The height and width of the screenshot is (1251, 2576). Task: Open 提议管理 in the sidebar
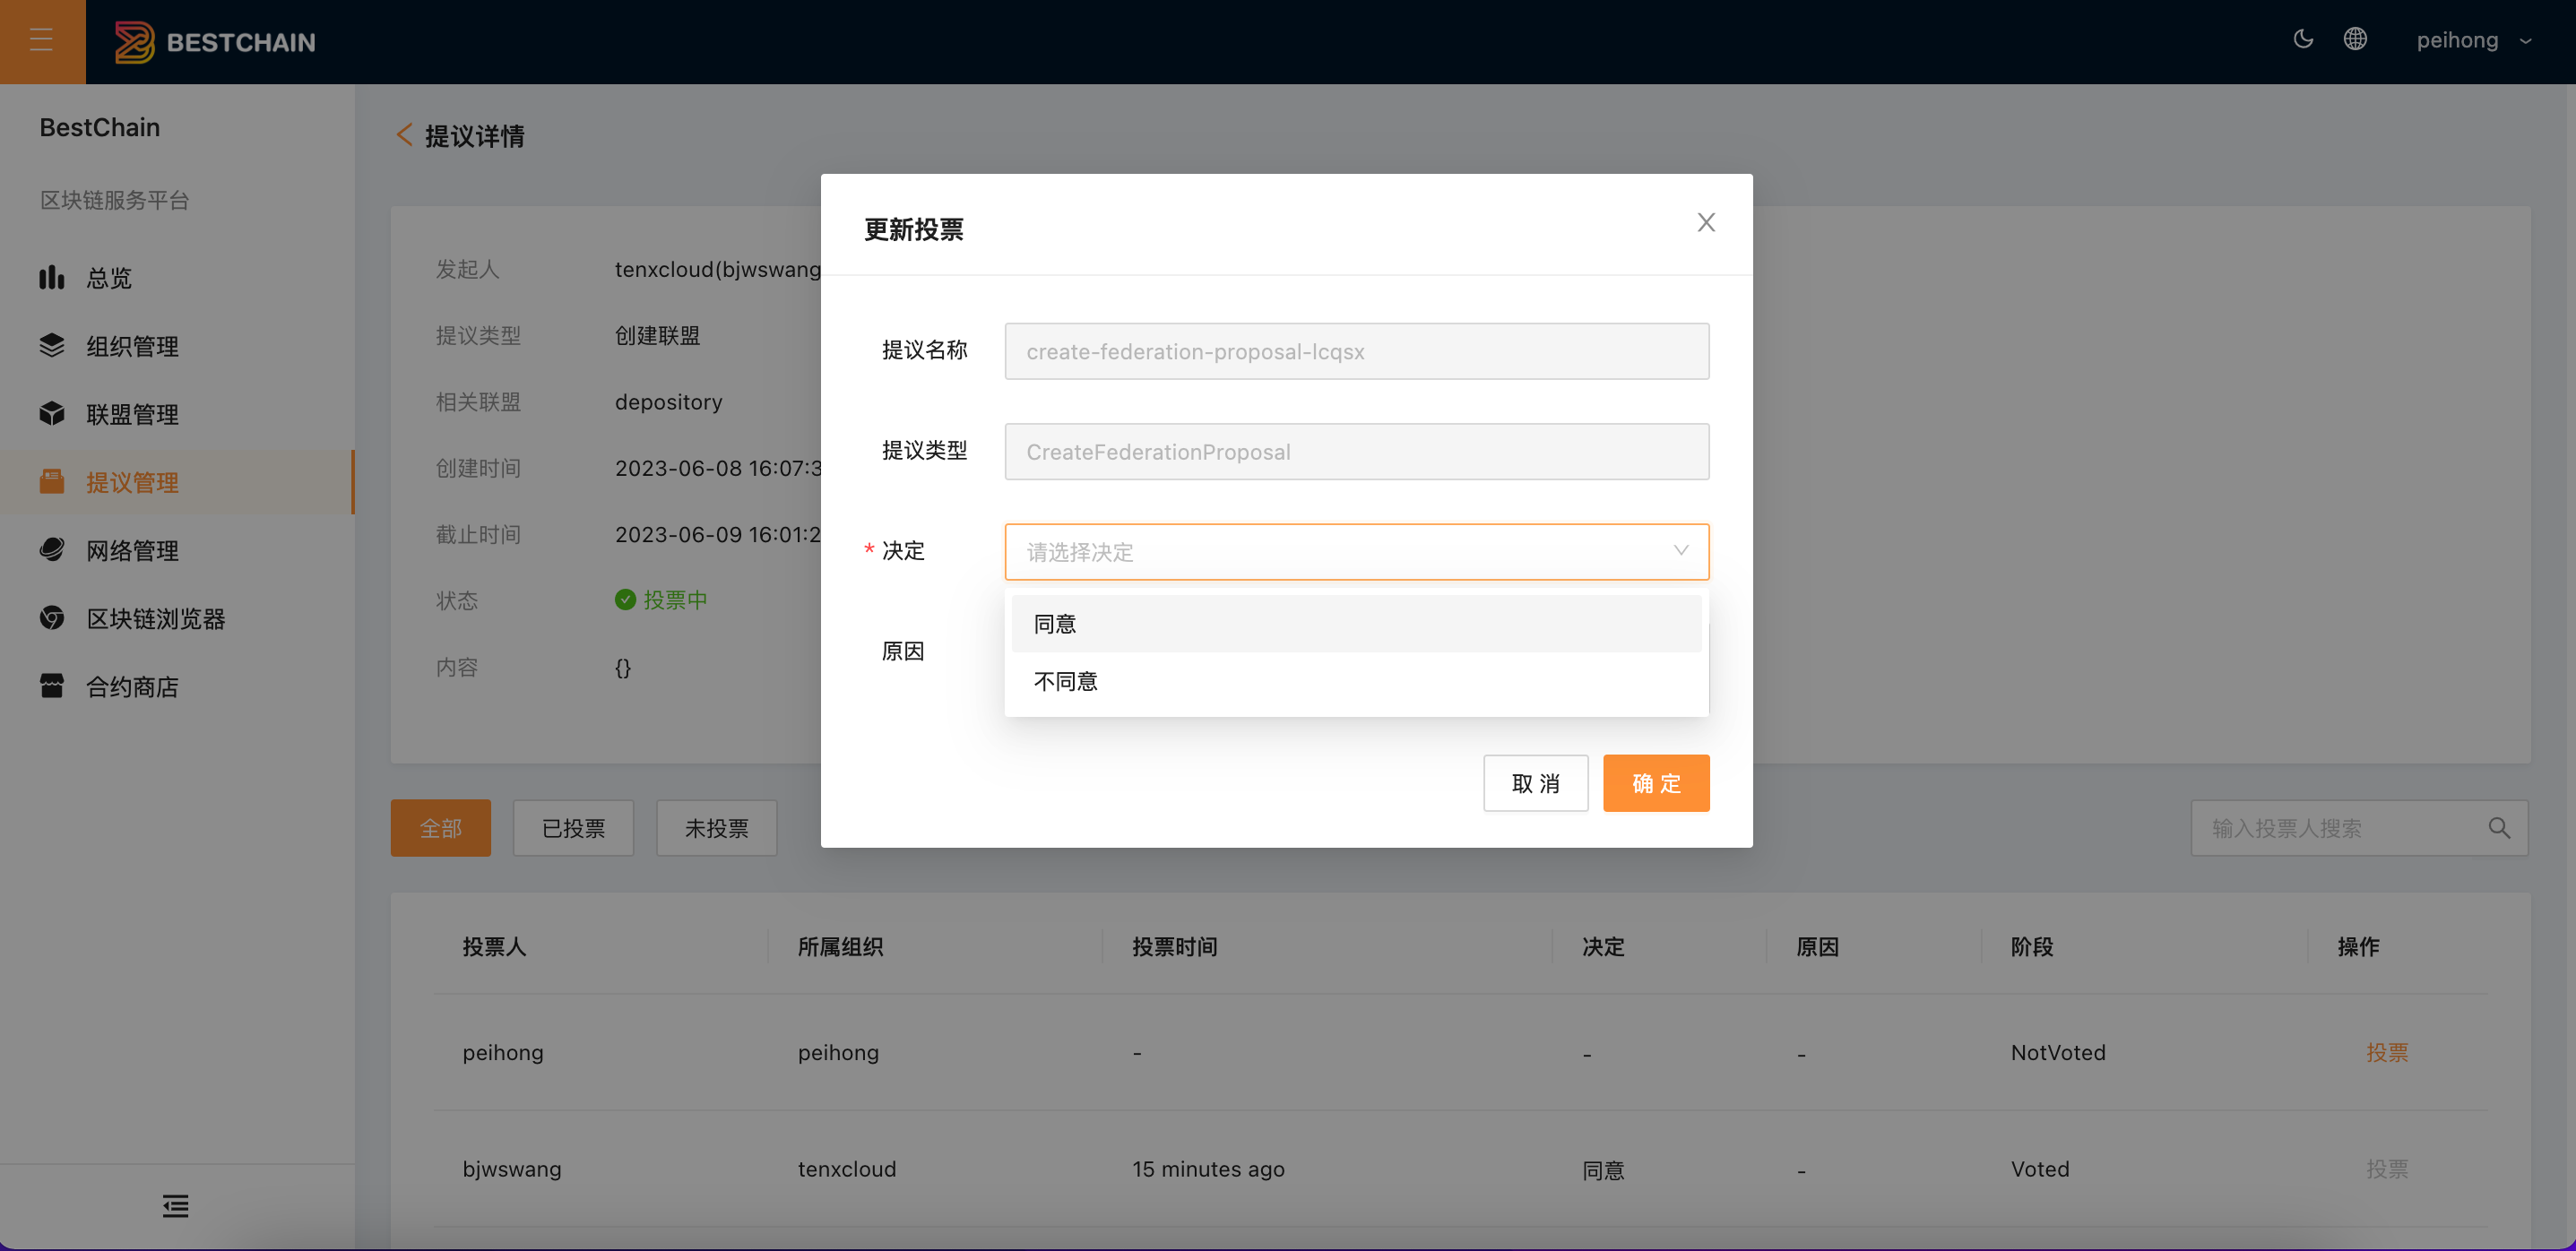pyautogui.click(x=177, y=482)
